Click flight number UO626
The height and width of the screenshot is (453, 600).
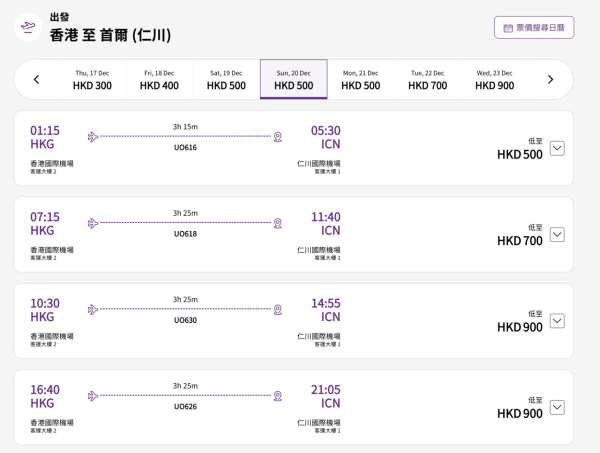(x=185, y=407)
